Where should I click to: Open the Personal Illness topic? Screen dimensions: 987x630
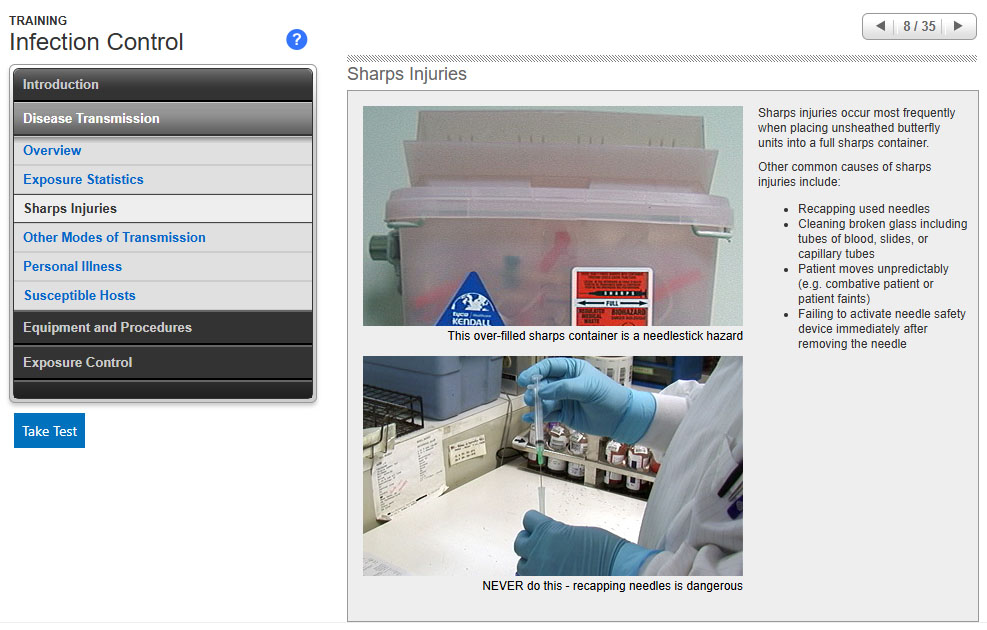pos(73,267)
